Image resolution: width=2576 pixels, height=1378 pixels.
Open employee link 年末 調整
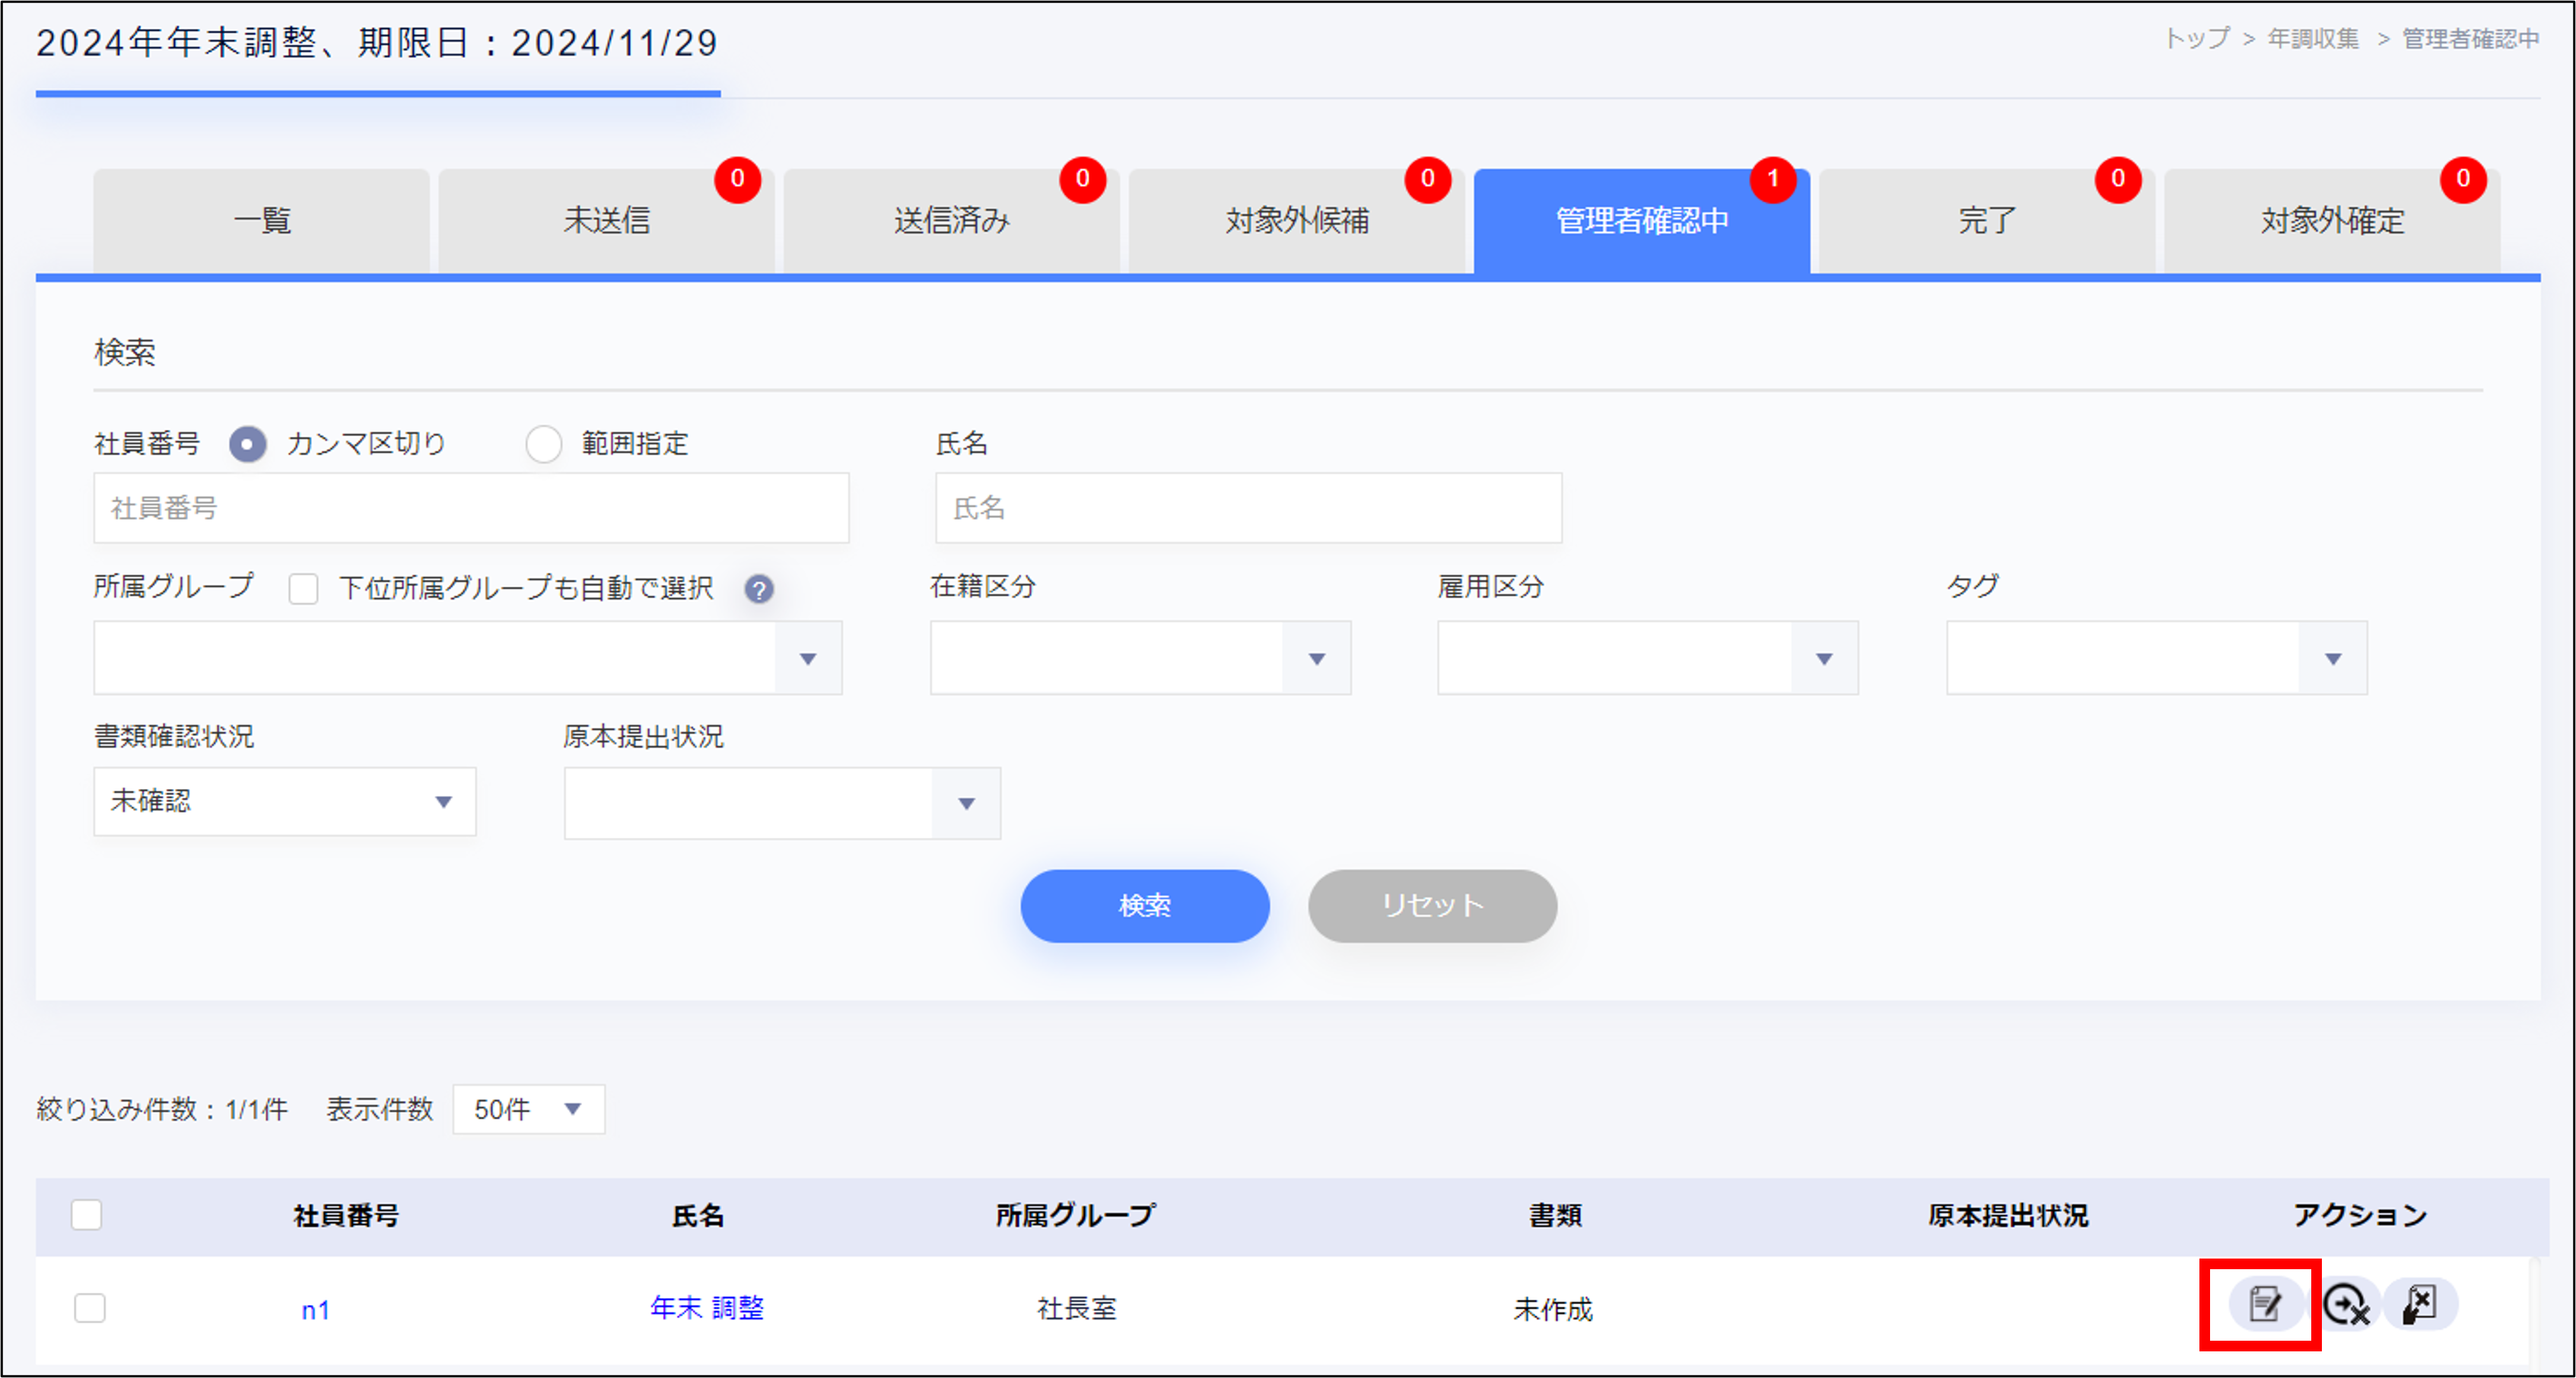point(706,1307)
